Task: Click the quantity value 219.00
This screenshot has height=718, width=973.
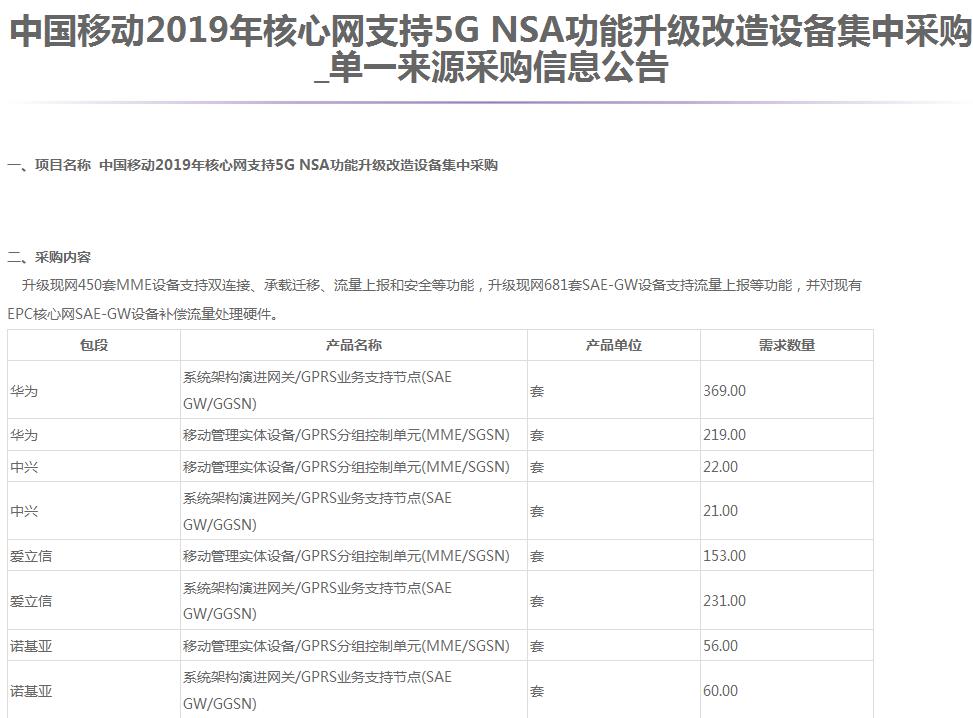Action: 724,435
